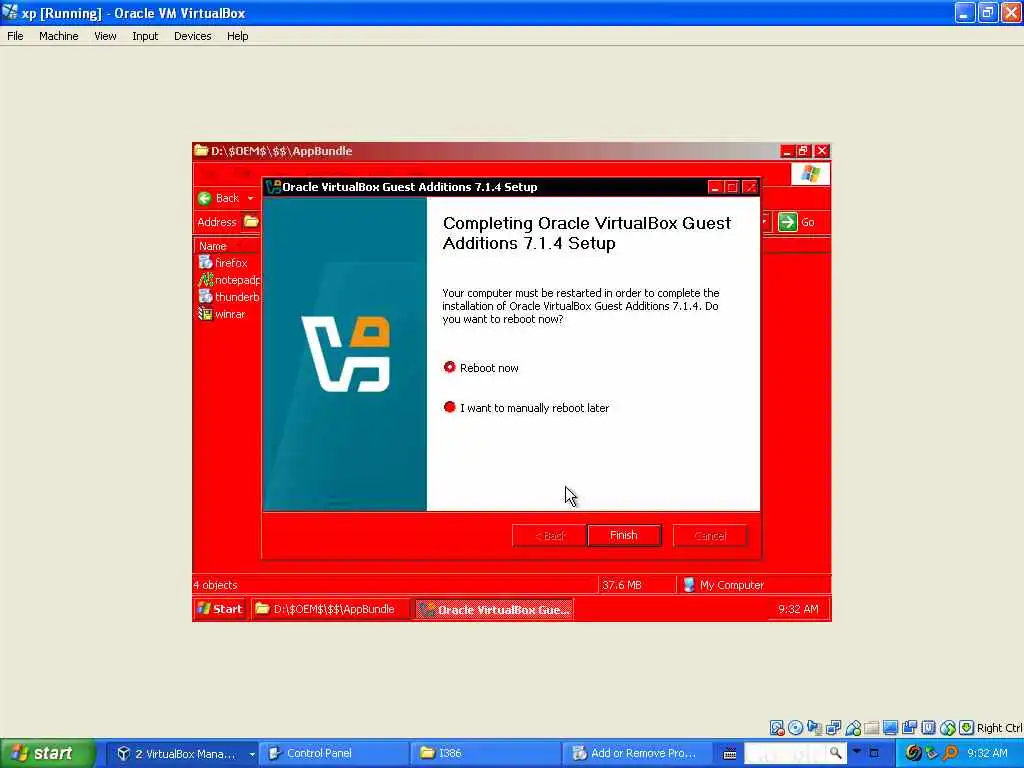Click the greyed-out Back button in Setup
The width and height of the screenshot is (1024, 768).
(549, 536)
